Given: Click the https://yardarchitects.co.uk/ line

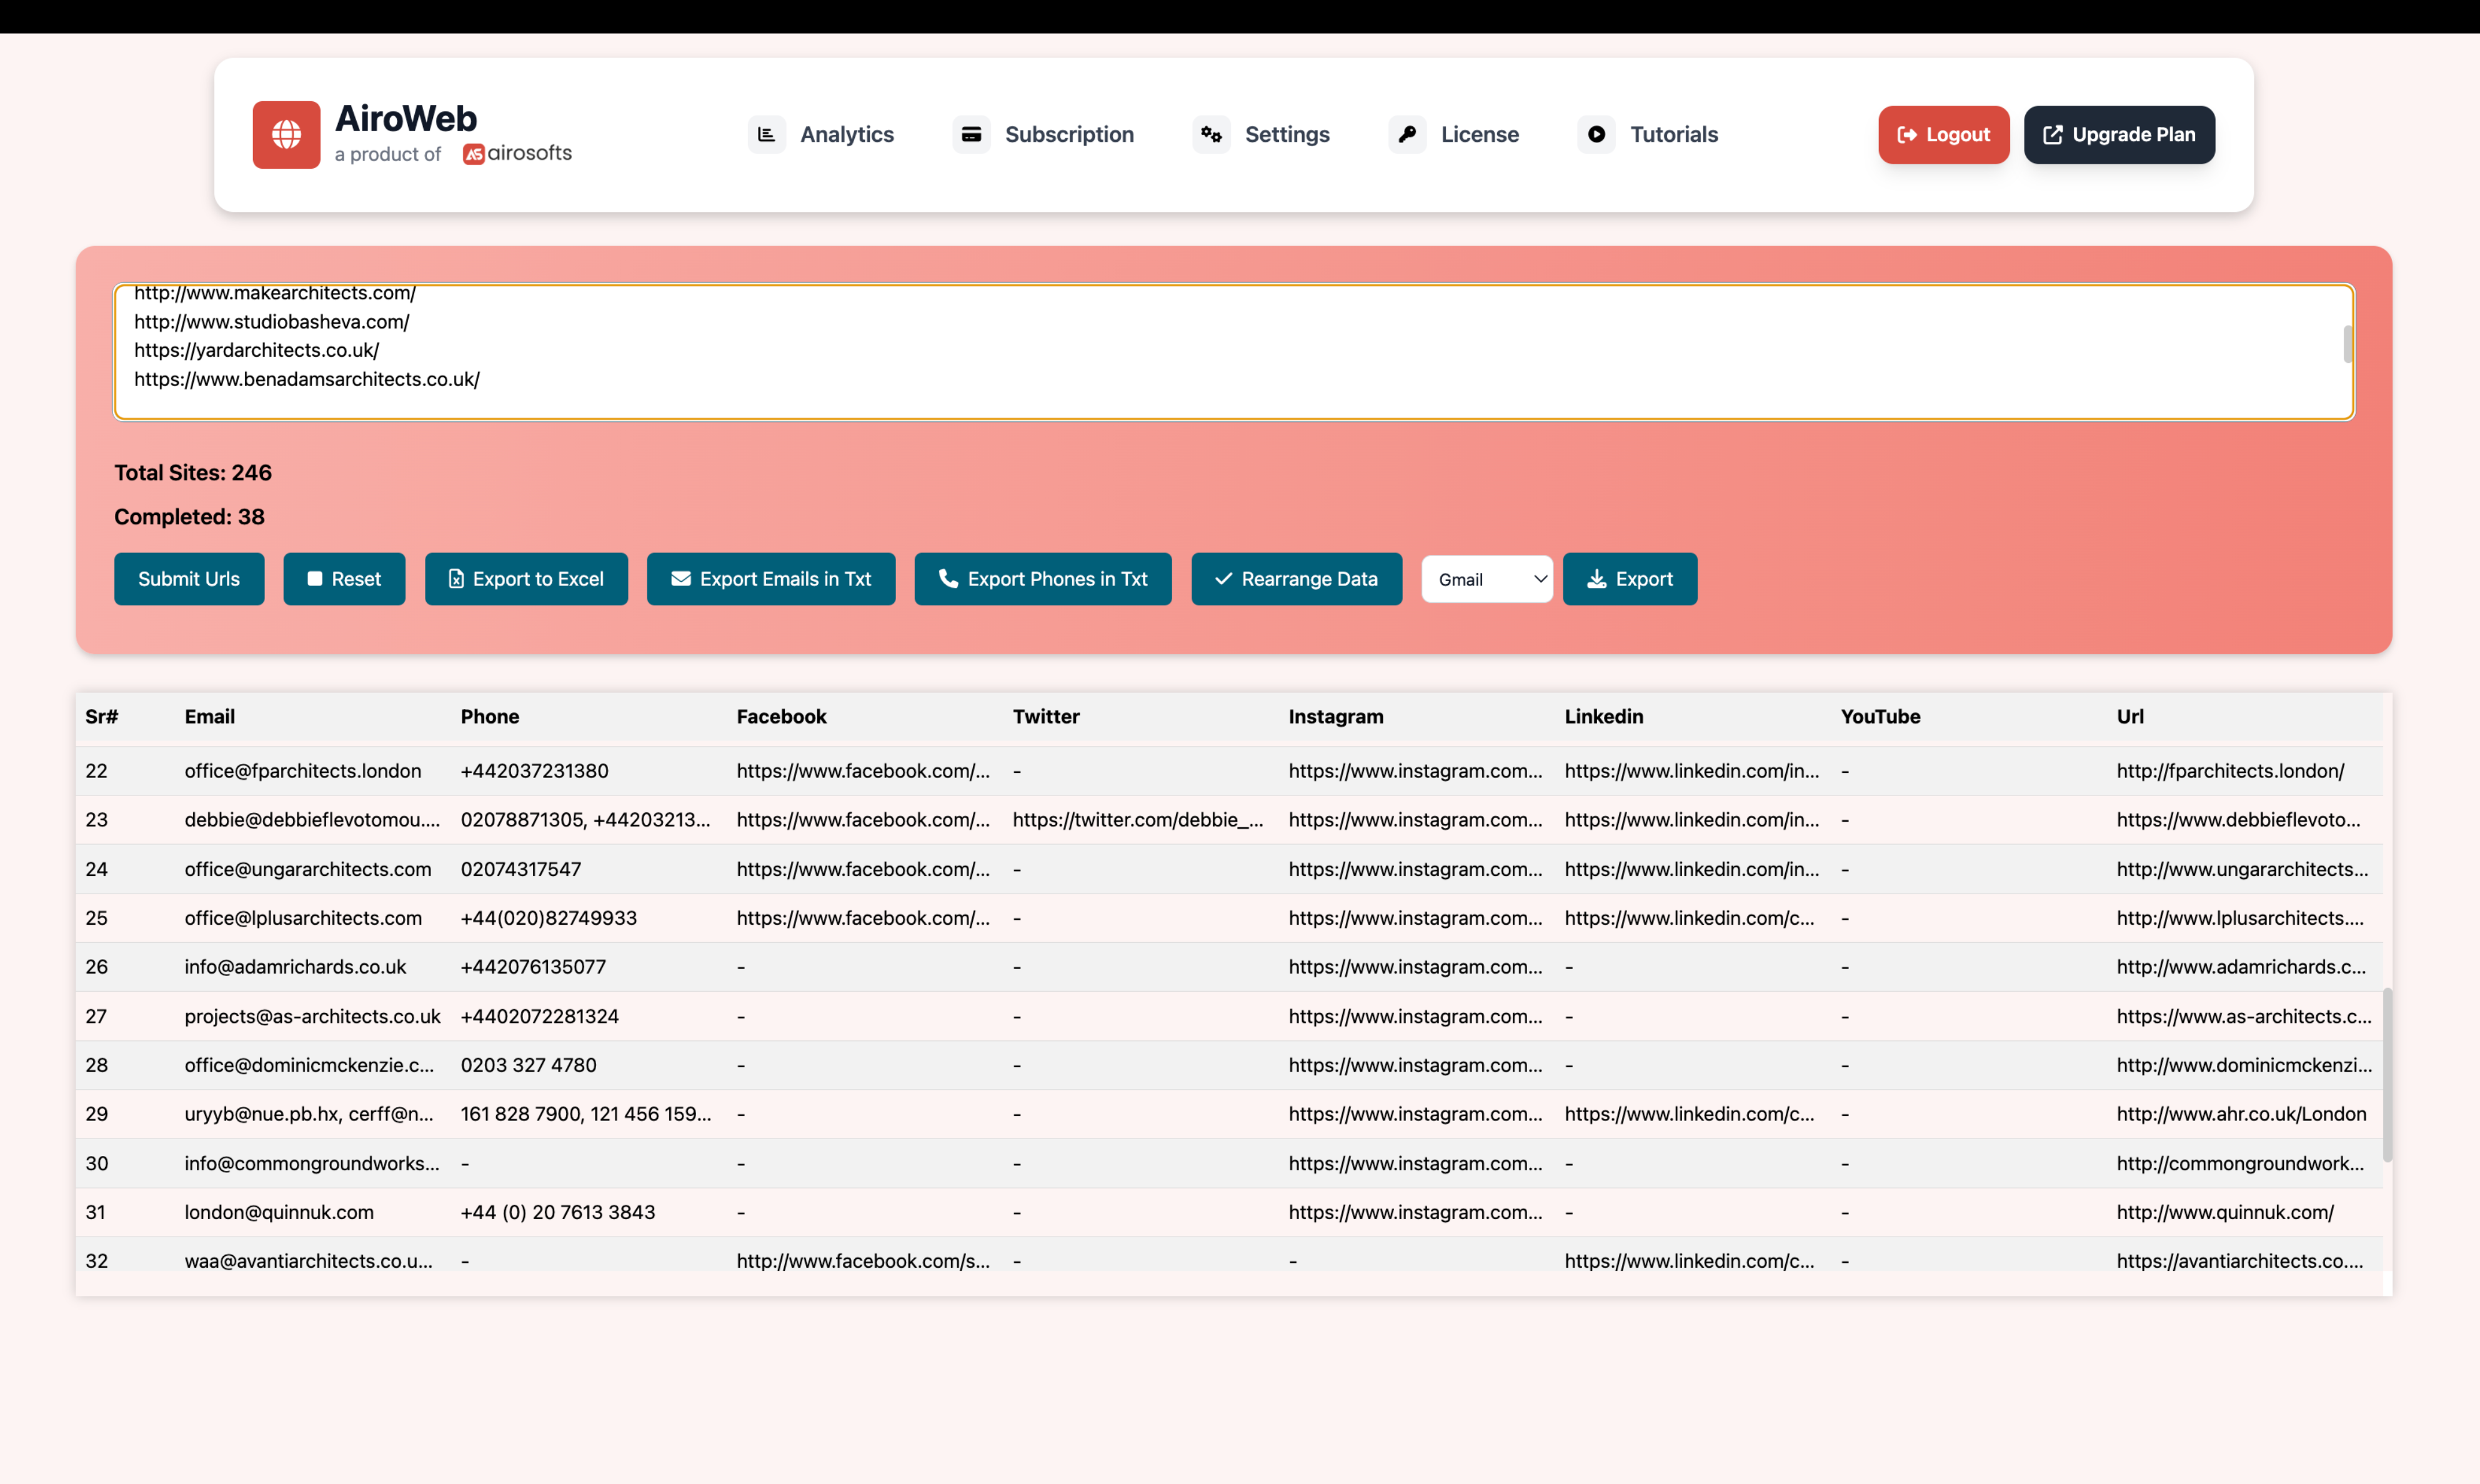Looking at the screenshot, I should pyautogui.click(x=256, y=350).
